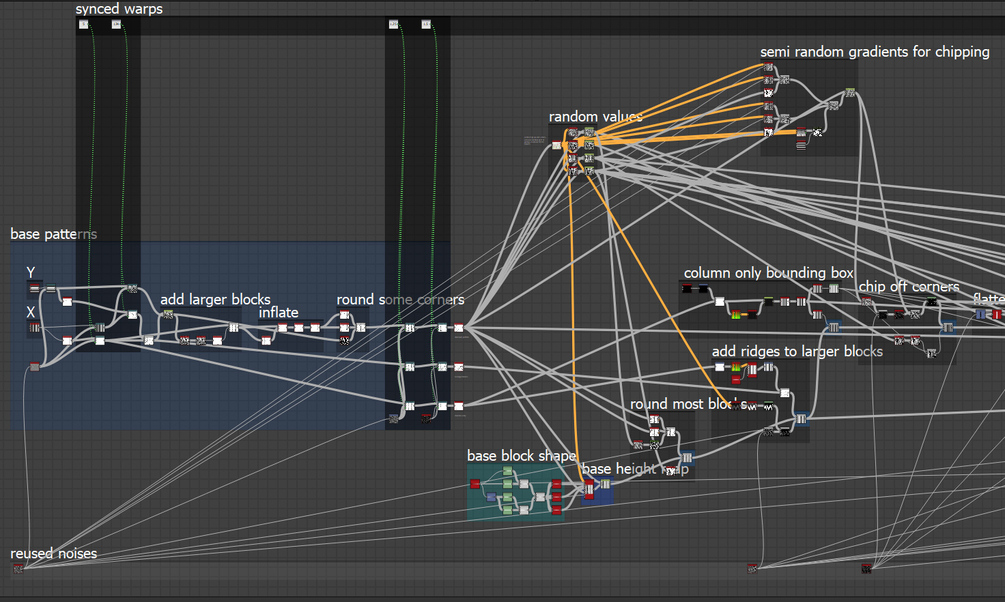Select the gray node at base patterns bottom-left

35,367
